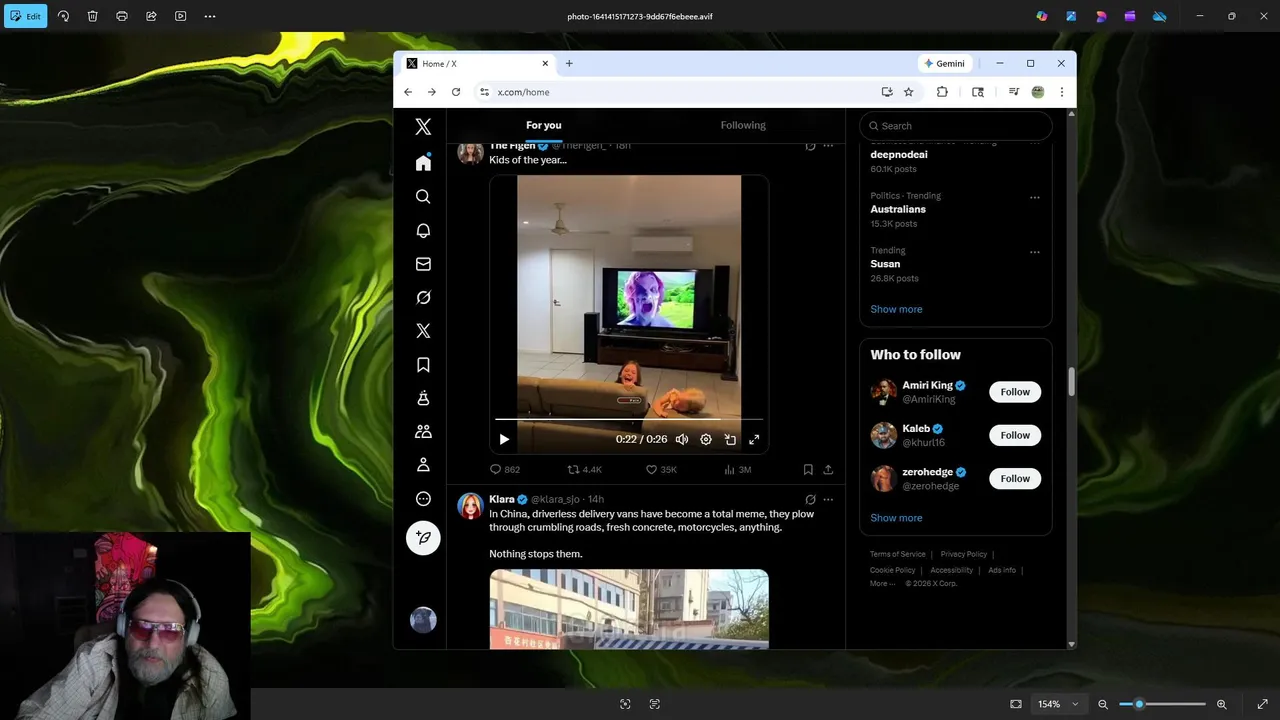The width and height of the screenshot is (1280, 720).
Task: Print the photo via the printer icon
Action: [x=122, y=16]
